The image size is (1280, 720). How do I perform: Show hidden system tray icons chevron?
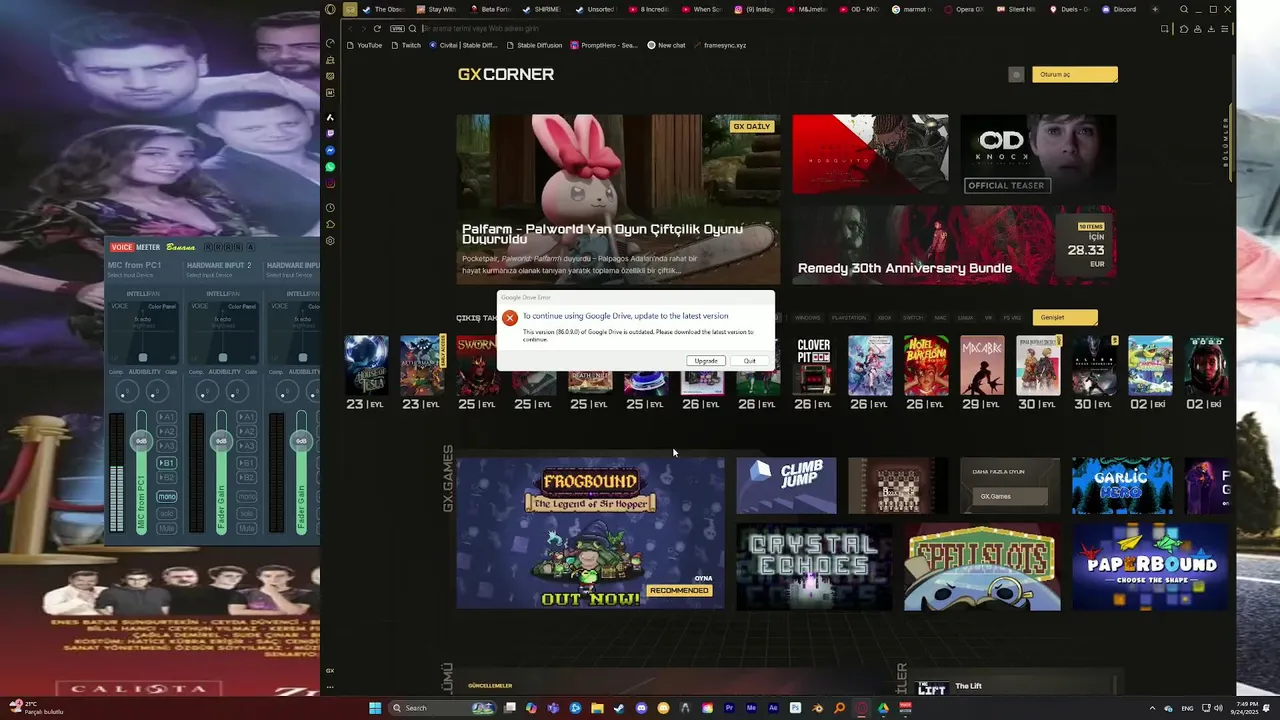[x=1152, y=708]
